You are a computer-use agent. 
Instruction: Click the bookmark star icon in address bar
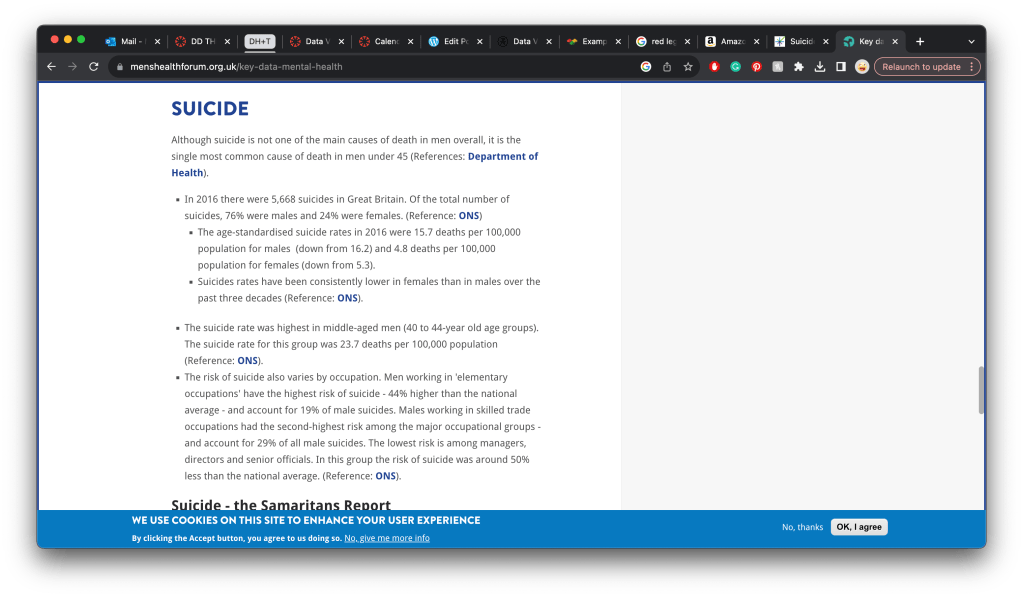click(x=688, y=67)
